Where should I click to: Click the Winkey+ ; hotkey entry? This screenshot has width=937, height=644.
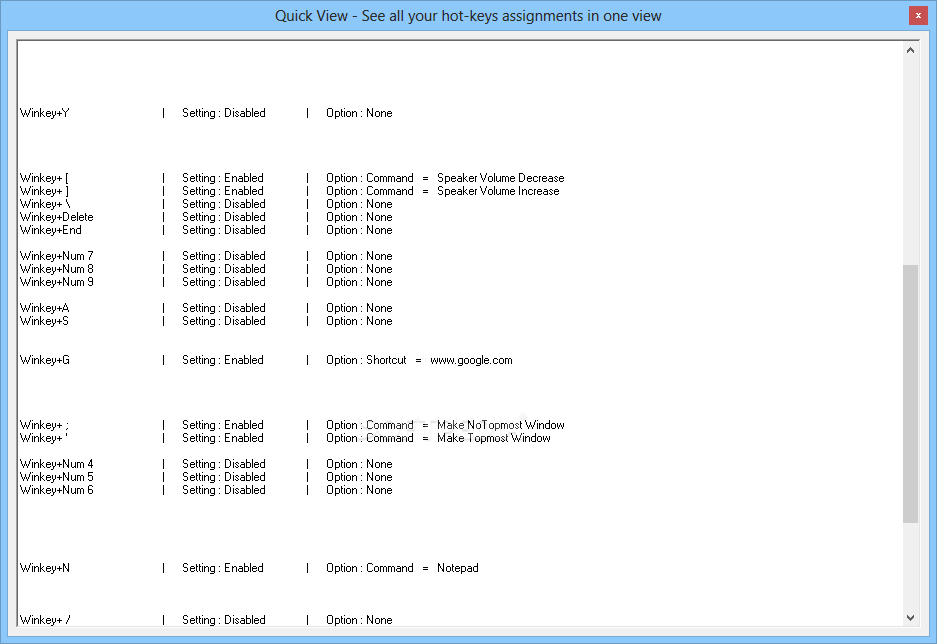[x=44, y=425]
